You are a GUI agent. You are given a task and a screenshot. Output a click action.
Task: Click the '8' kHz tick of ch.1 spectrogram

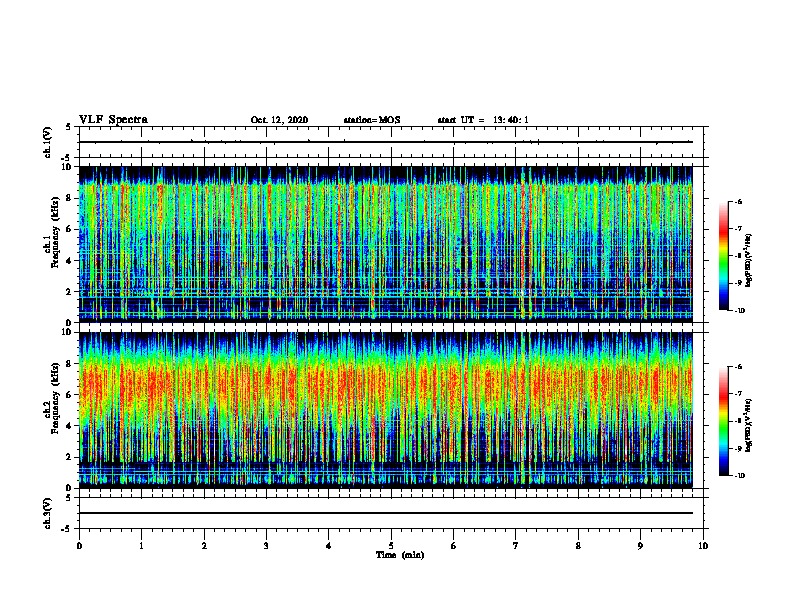(69, 198)
